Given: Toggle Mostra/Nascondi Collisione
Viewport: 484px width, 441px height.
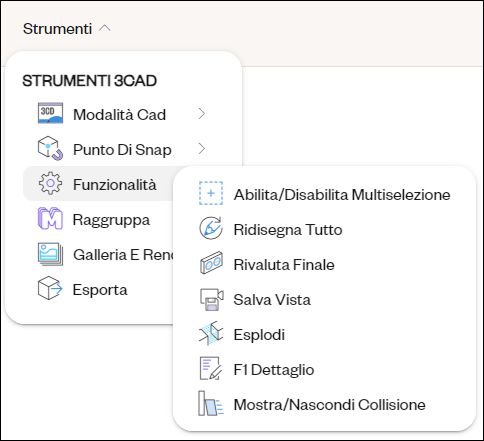Looking at the screenshot, I should click(324, 404).
